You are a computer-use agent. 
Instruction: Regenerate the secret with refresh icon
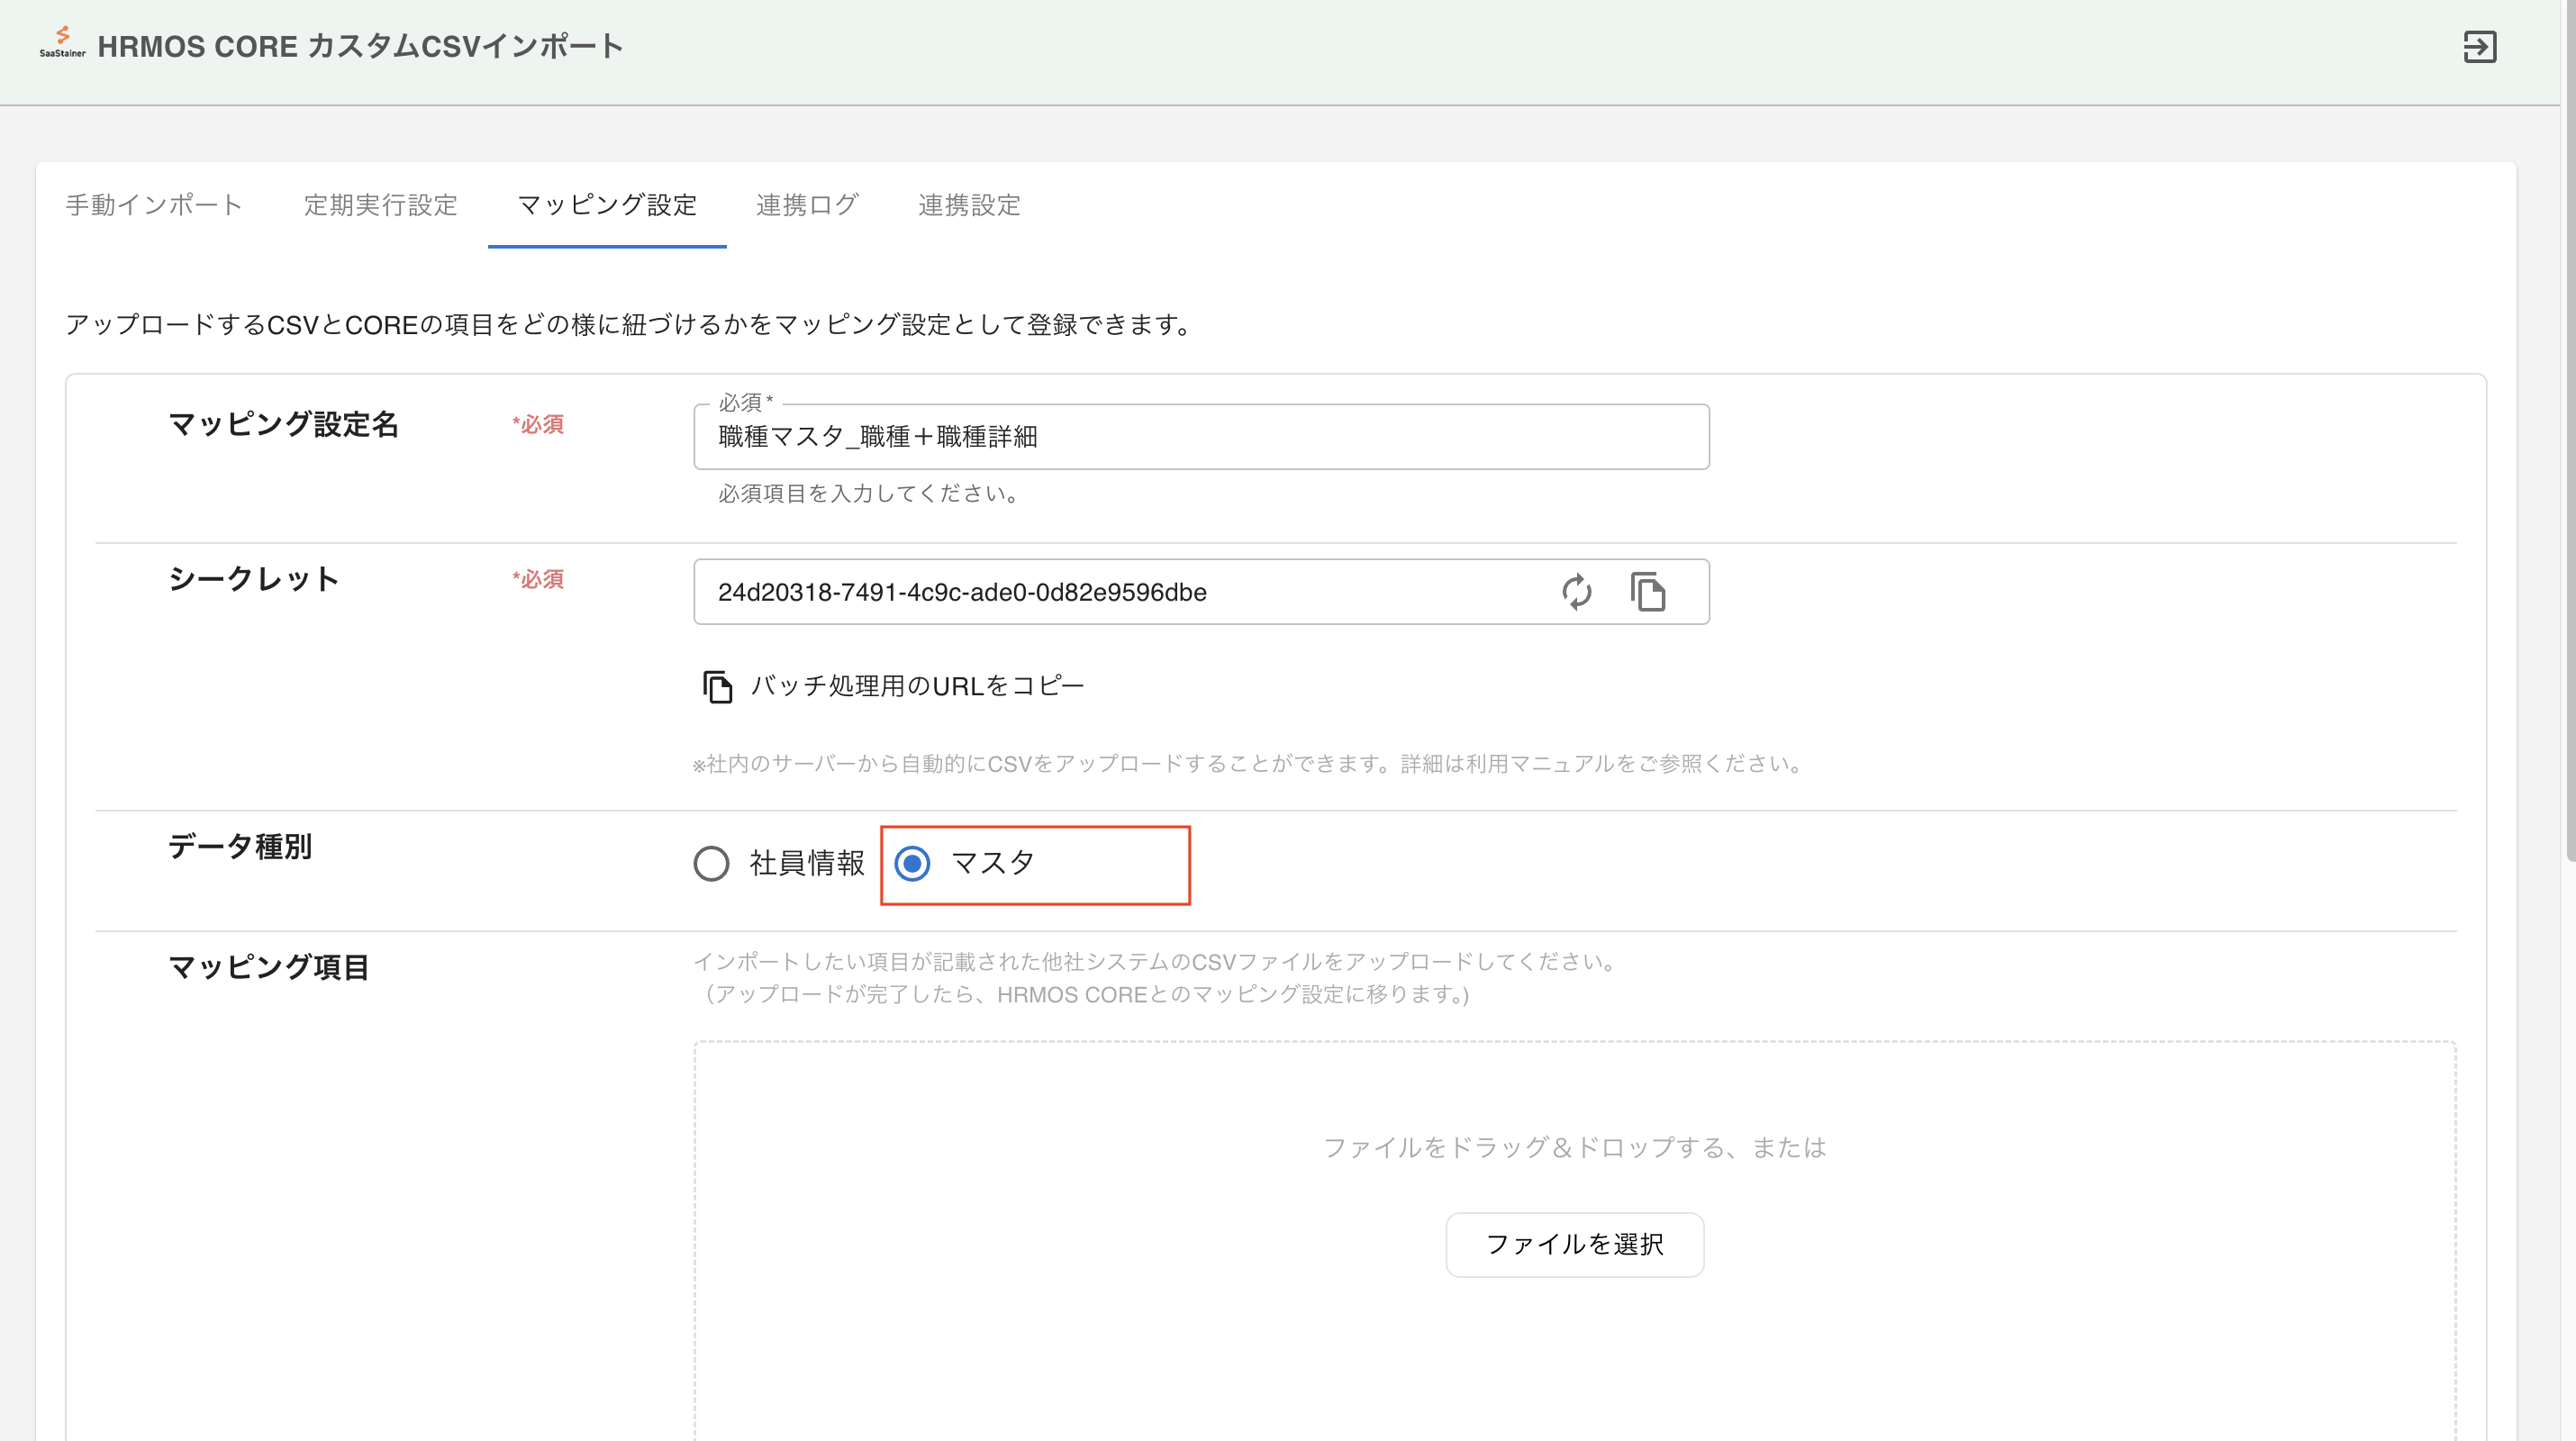tap(1576, 592)
